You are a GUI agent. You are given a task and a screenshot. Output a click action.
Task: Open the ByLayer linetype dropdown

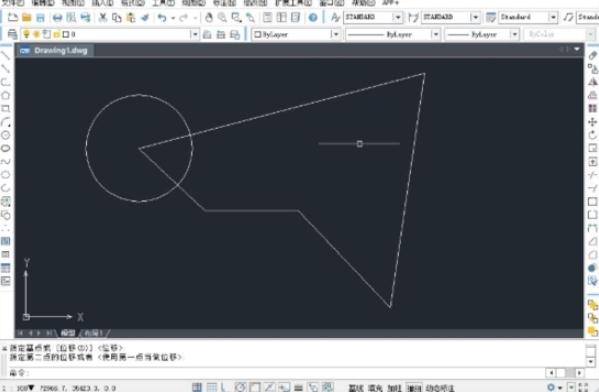pyautogui.click(x=435, y=34)
